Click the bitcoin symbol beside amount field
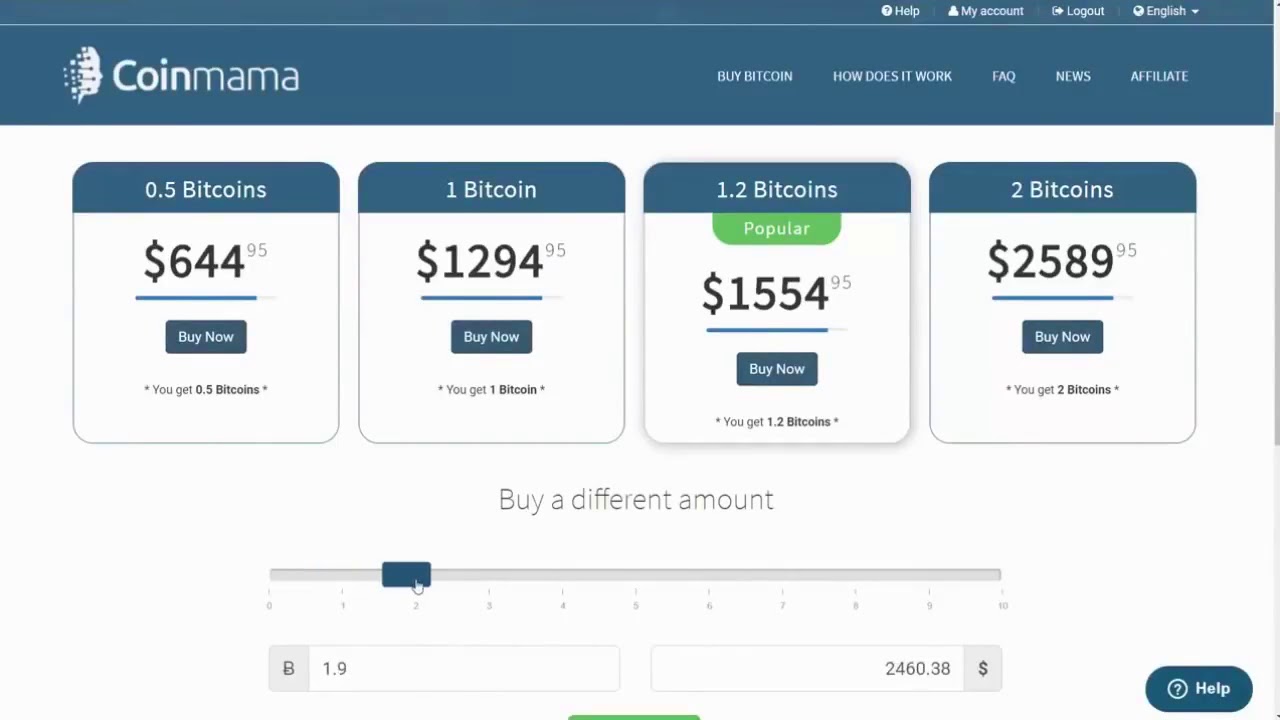Image resolution: width=1280 pixels, height=720 pixels. pyautogui.click(x=289, y=668)
